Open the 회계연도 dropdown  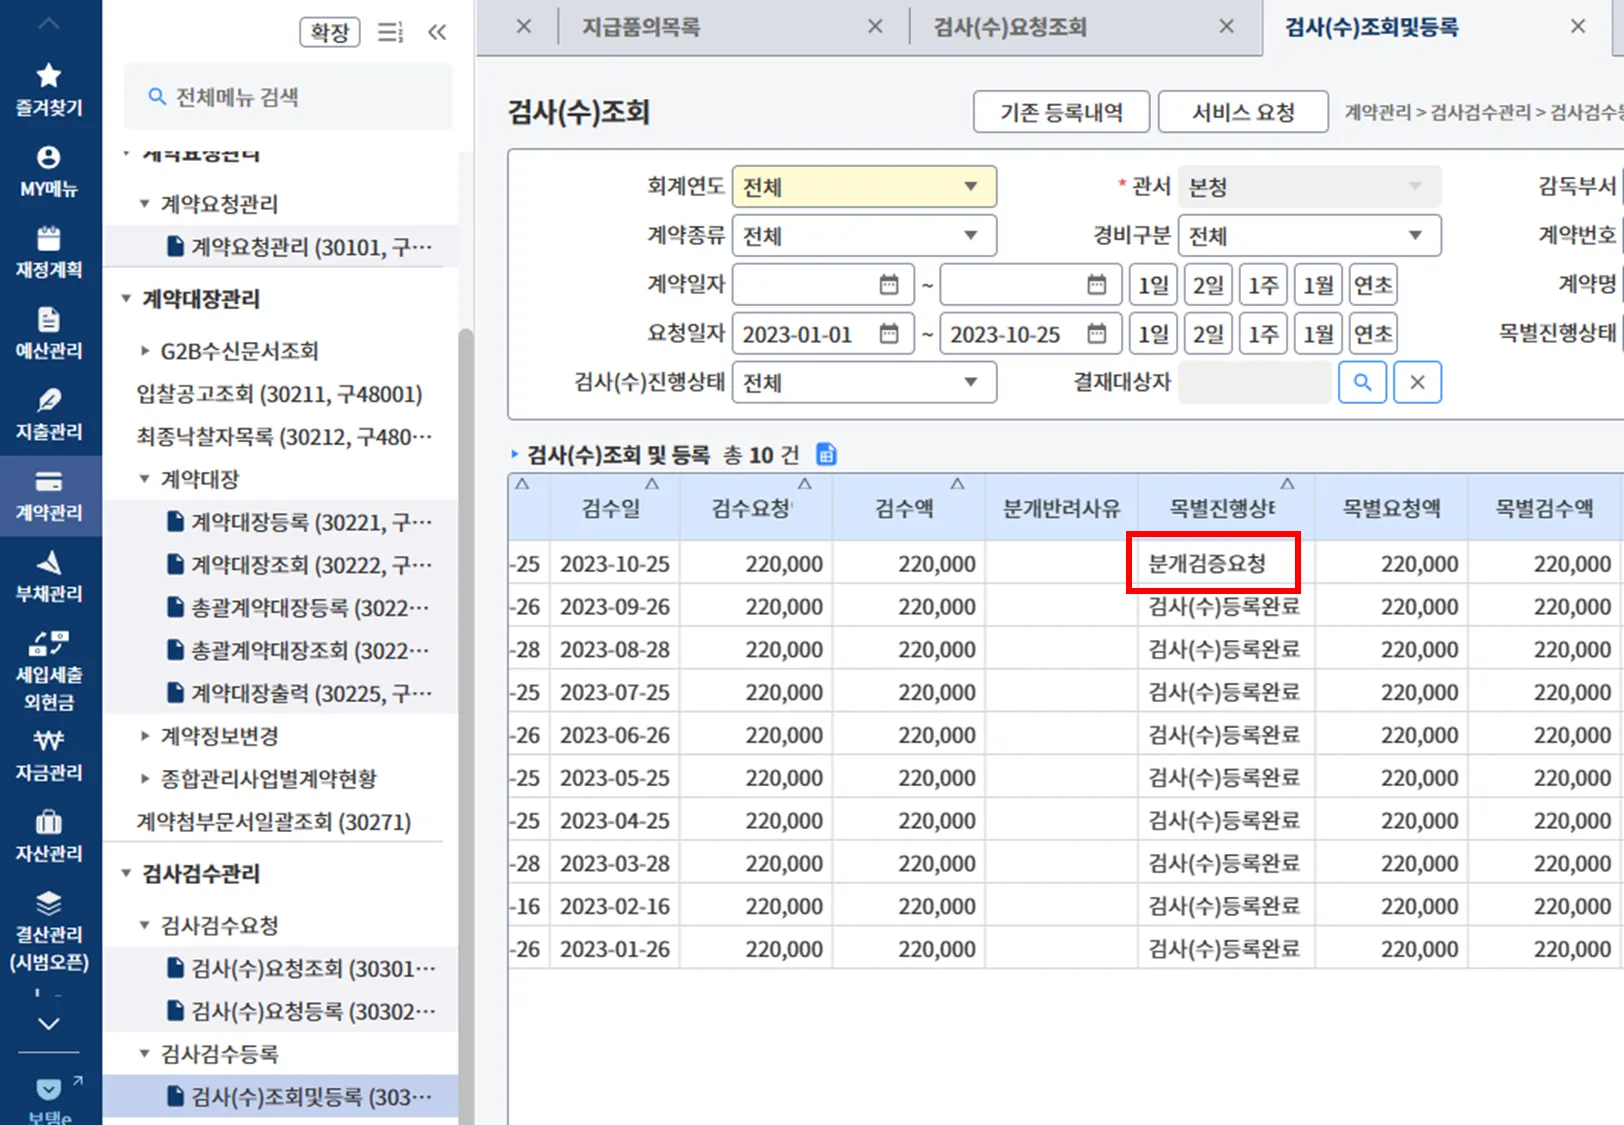pos(864,187)
